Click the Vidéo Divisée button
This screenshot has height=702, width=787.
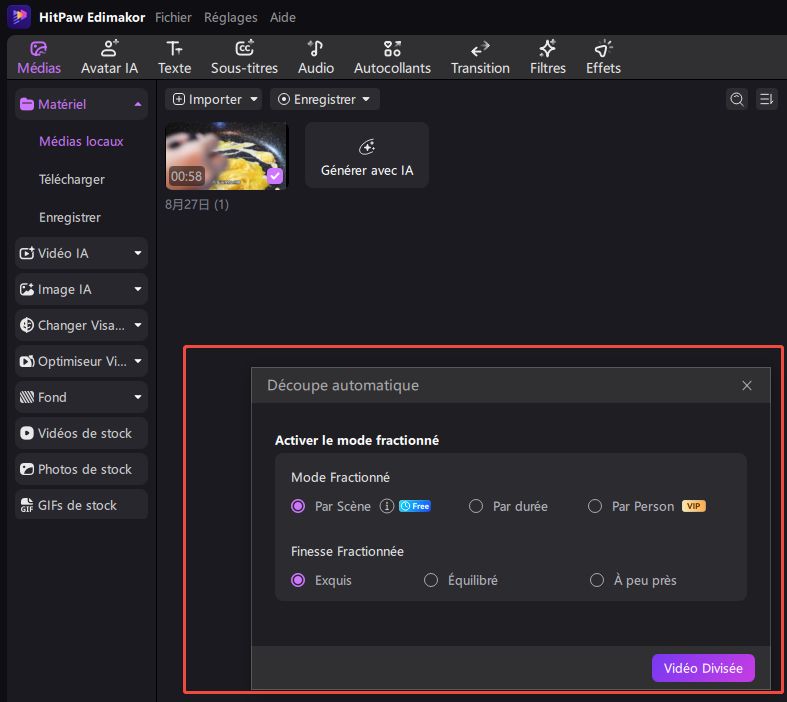tap(703, 668)
